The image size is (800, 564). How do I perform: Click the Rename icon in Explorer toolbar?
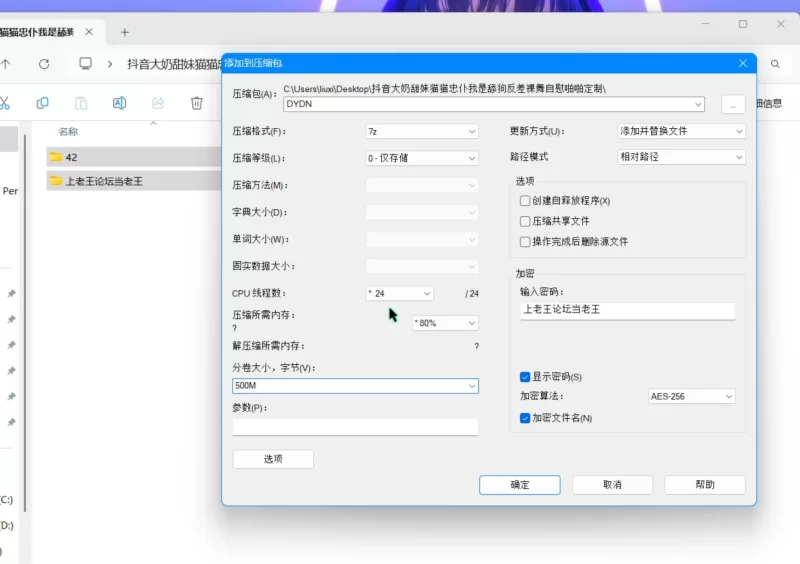[x=119, y=103]
